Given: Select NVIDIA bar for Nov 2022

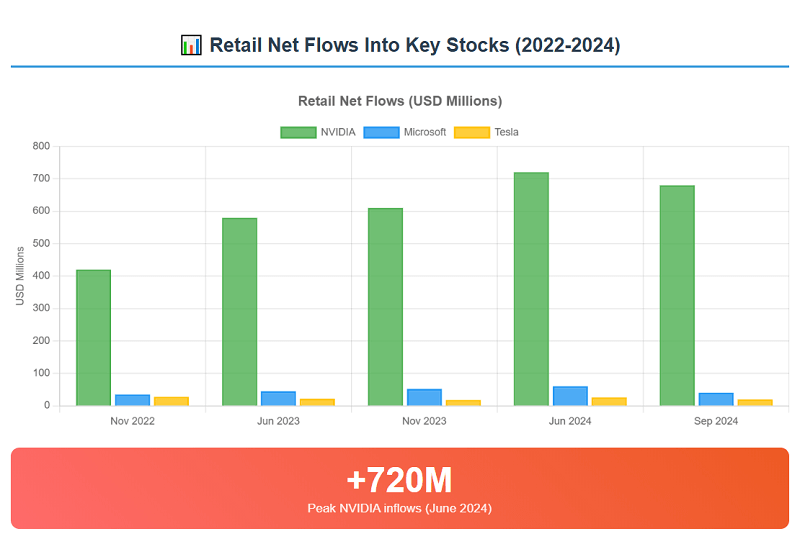Looking at the screenshot, I should [93, 338].
